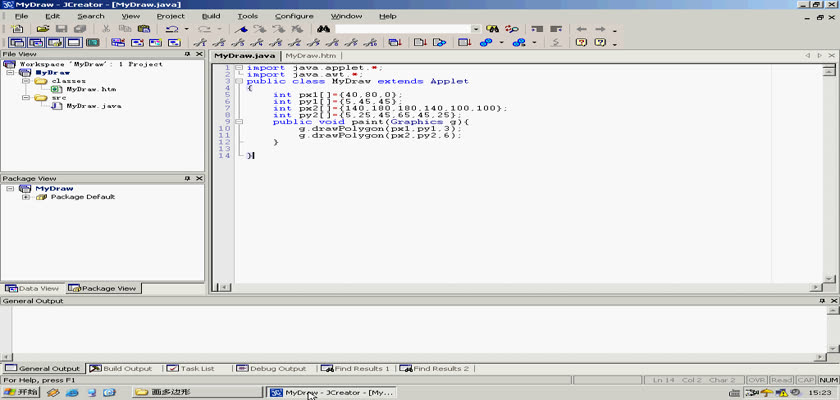Toggle a bookmark with the blue flag icon

pyautogui.click(x=241, y=29)
